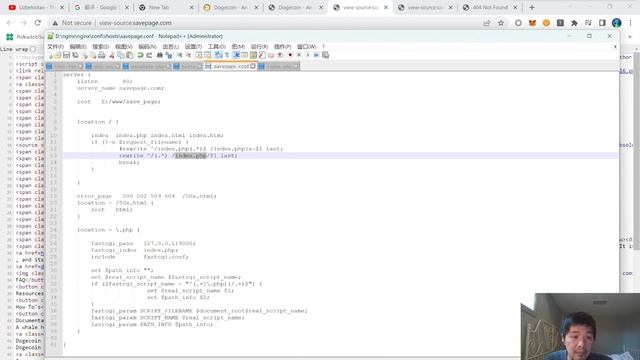This screenshot has width=640, height=360.
Task: Enable the Line wrap checkbox in Chrome source view
Action: [33, 49]
